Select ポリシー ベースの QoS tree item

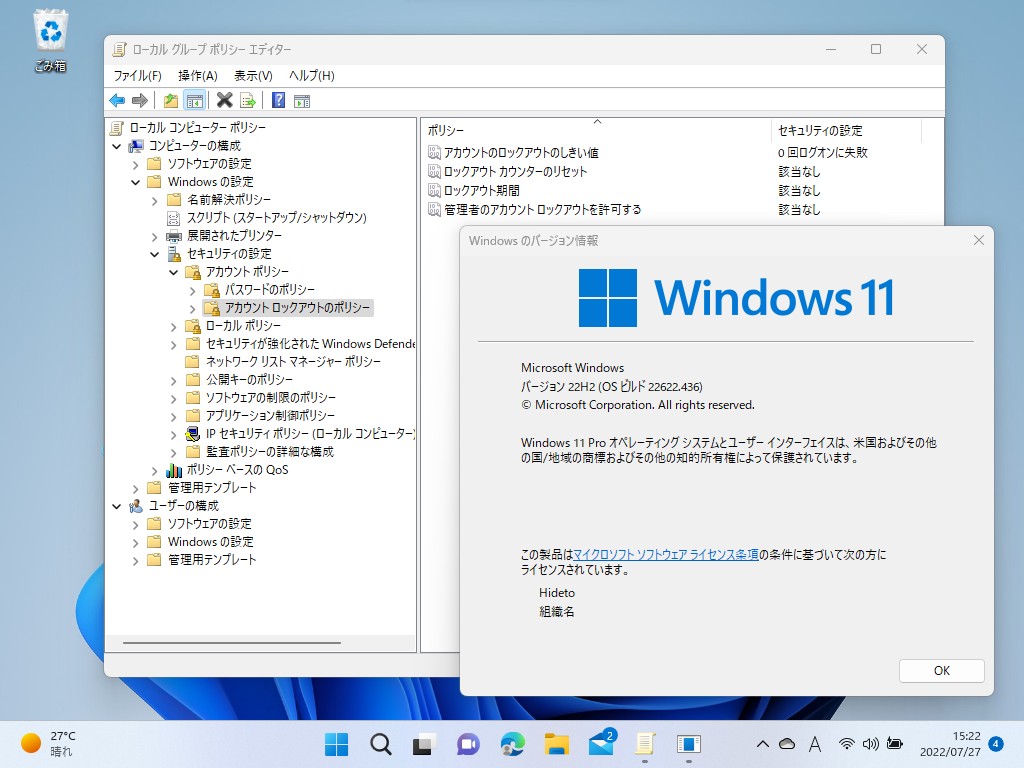(237, 470)
